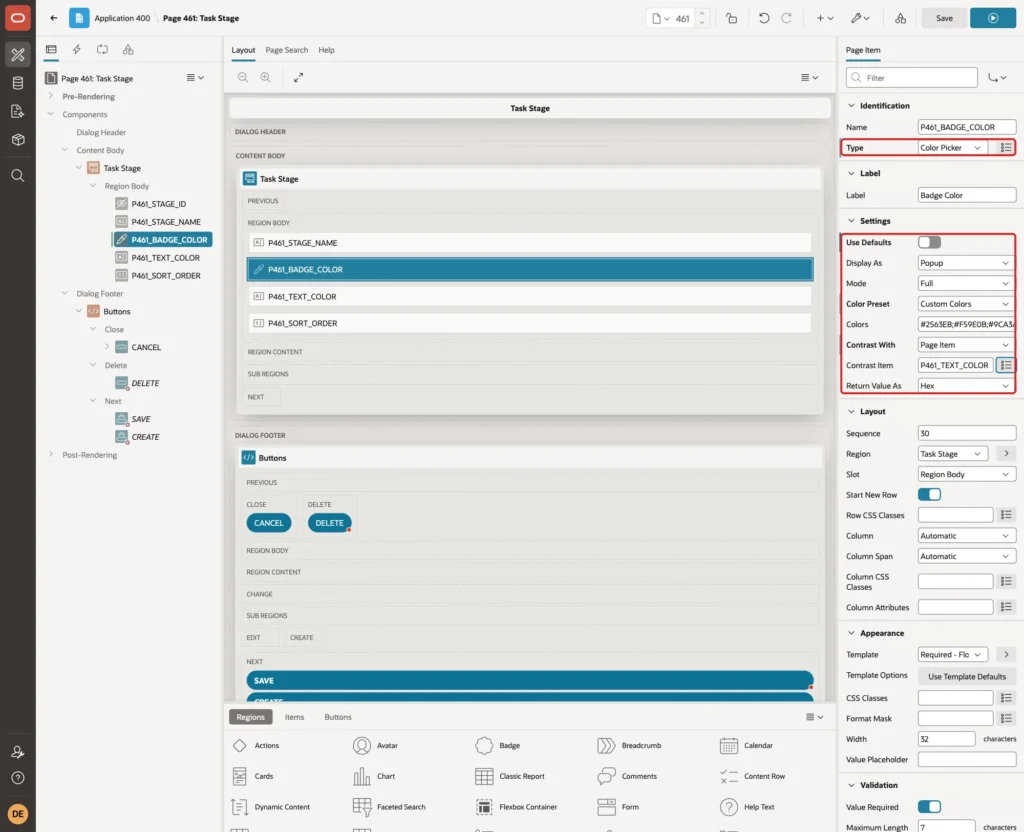Open App Builder from left sidebar
This screenshot has height=832, width=1024.
[18, 55]
